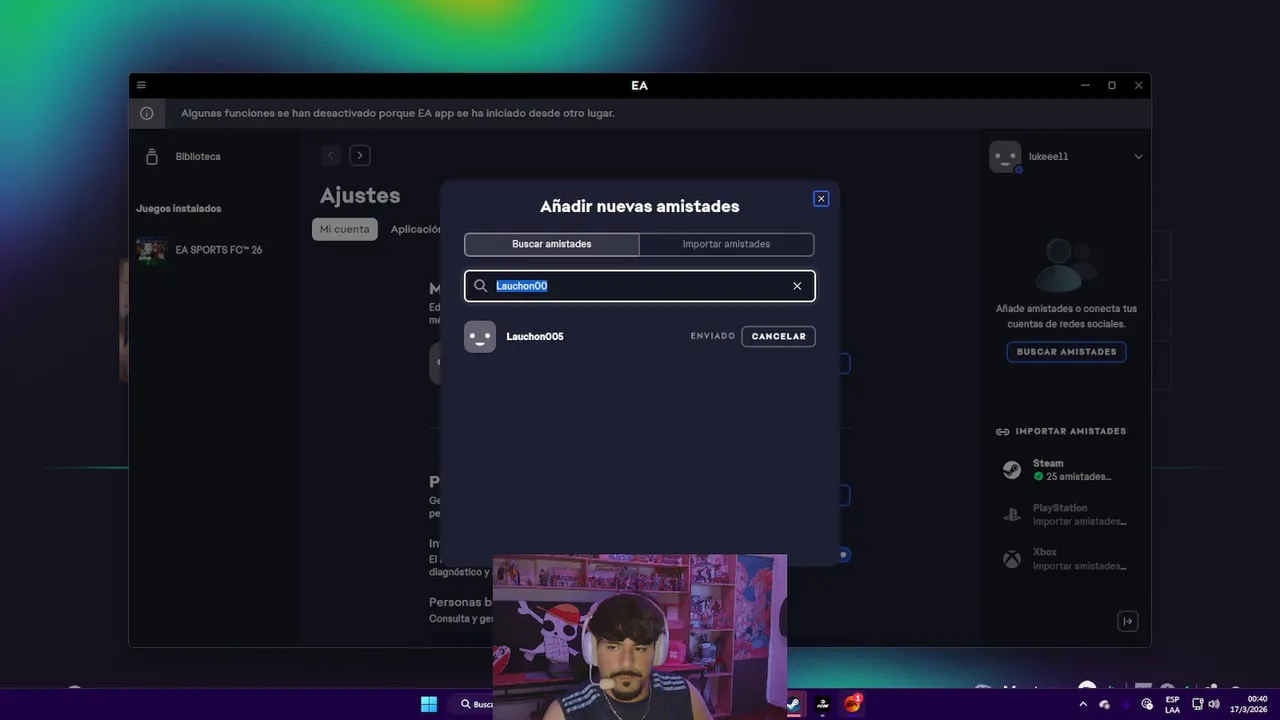Switch to Importar amistades tab
This screenshot has width=1280, height=720.
pos(726,244)
